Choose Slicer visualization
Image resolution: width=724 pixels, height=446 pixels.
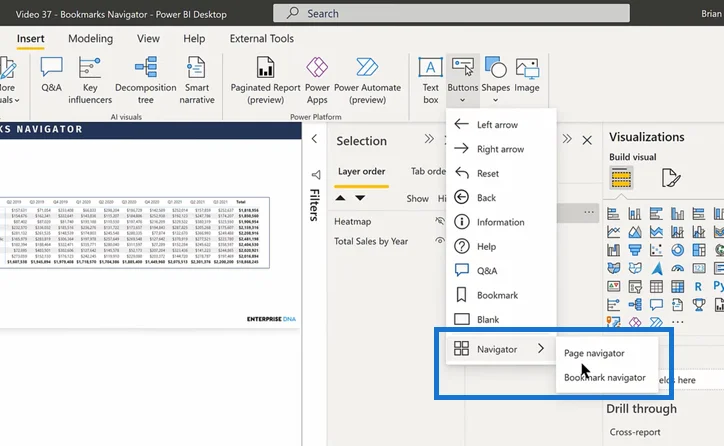point(634,287)
